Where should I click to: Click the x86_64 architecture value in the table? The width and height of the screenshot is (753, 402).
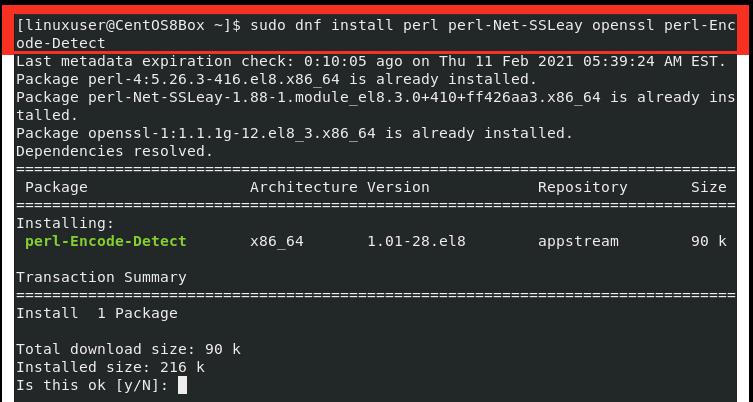tap(277, 241)
